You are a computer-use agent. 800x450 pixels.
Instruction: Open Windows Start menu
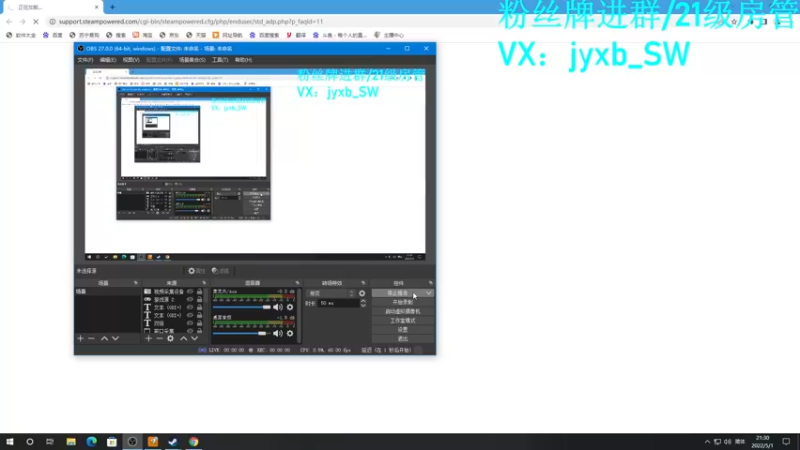(x=10, y=442)
